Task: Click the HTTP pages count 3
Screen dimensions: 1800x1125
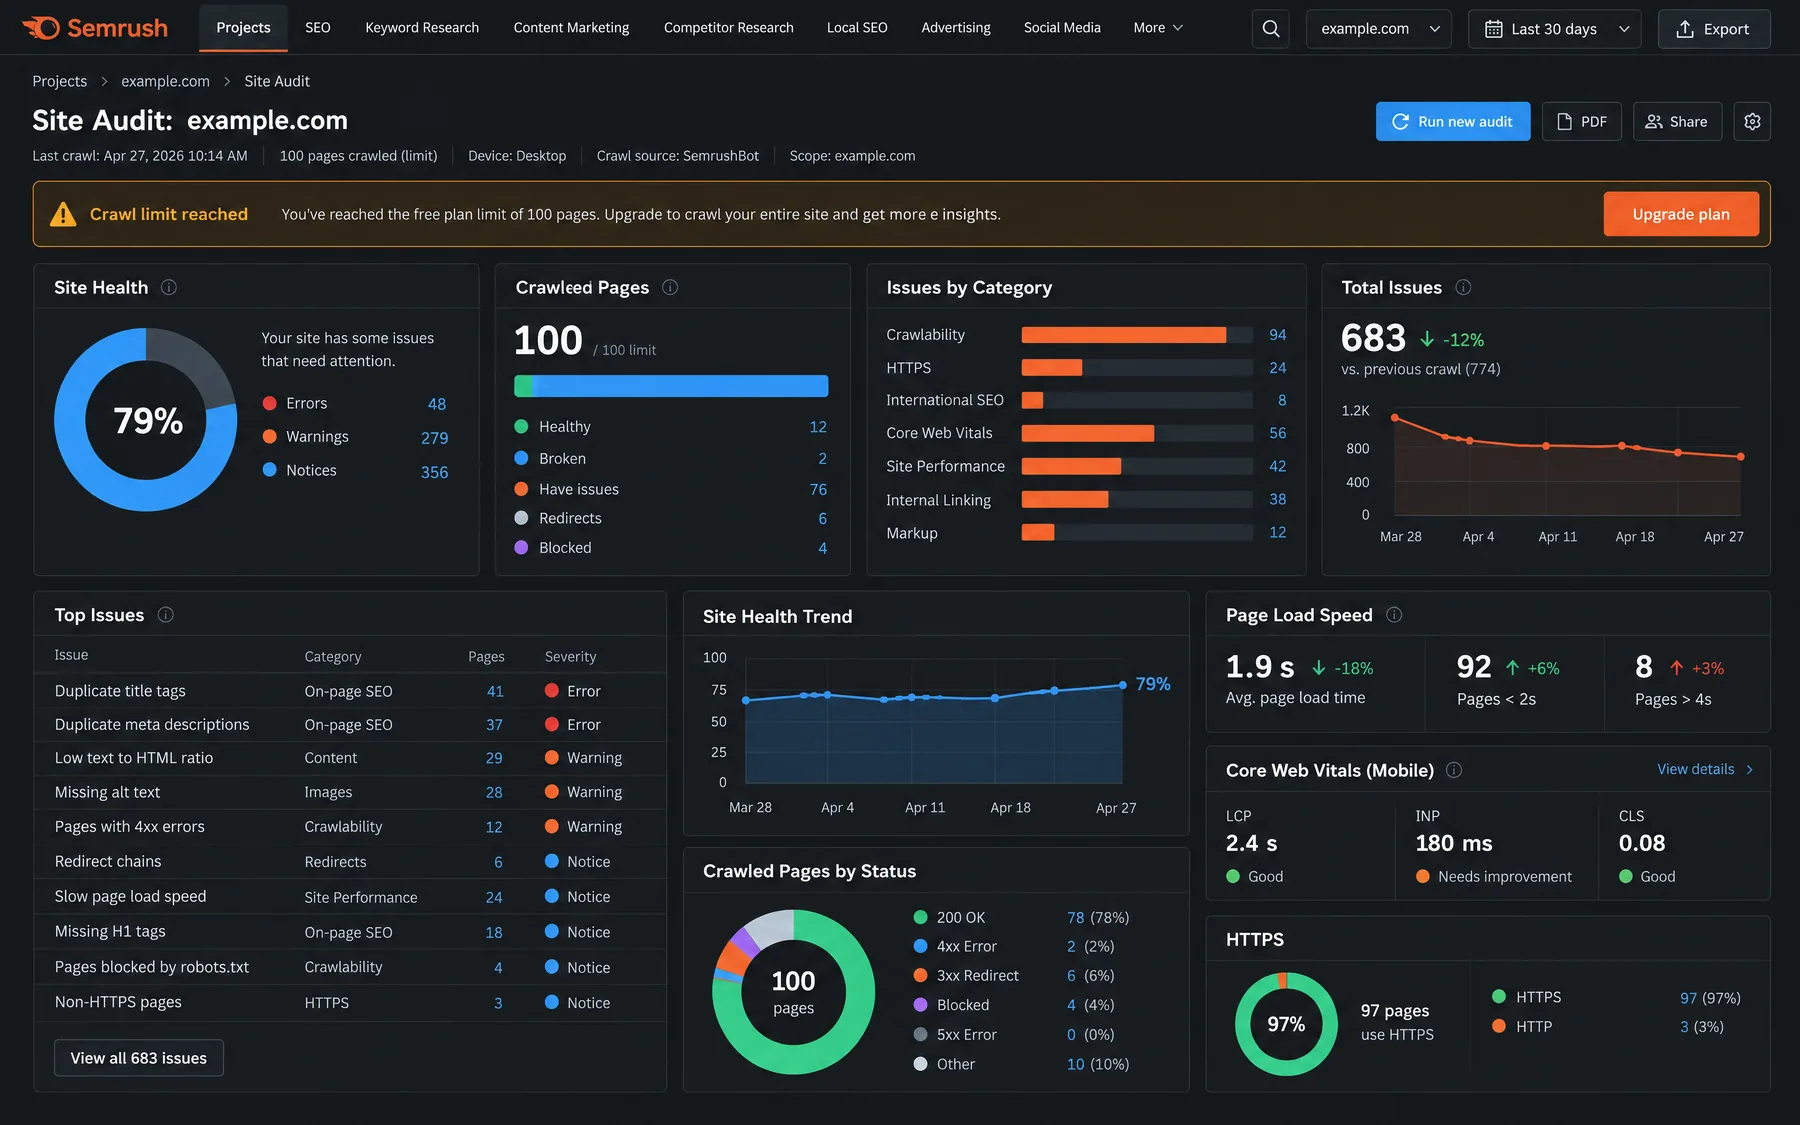Action: coord(1684,1027)
